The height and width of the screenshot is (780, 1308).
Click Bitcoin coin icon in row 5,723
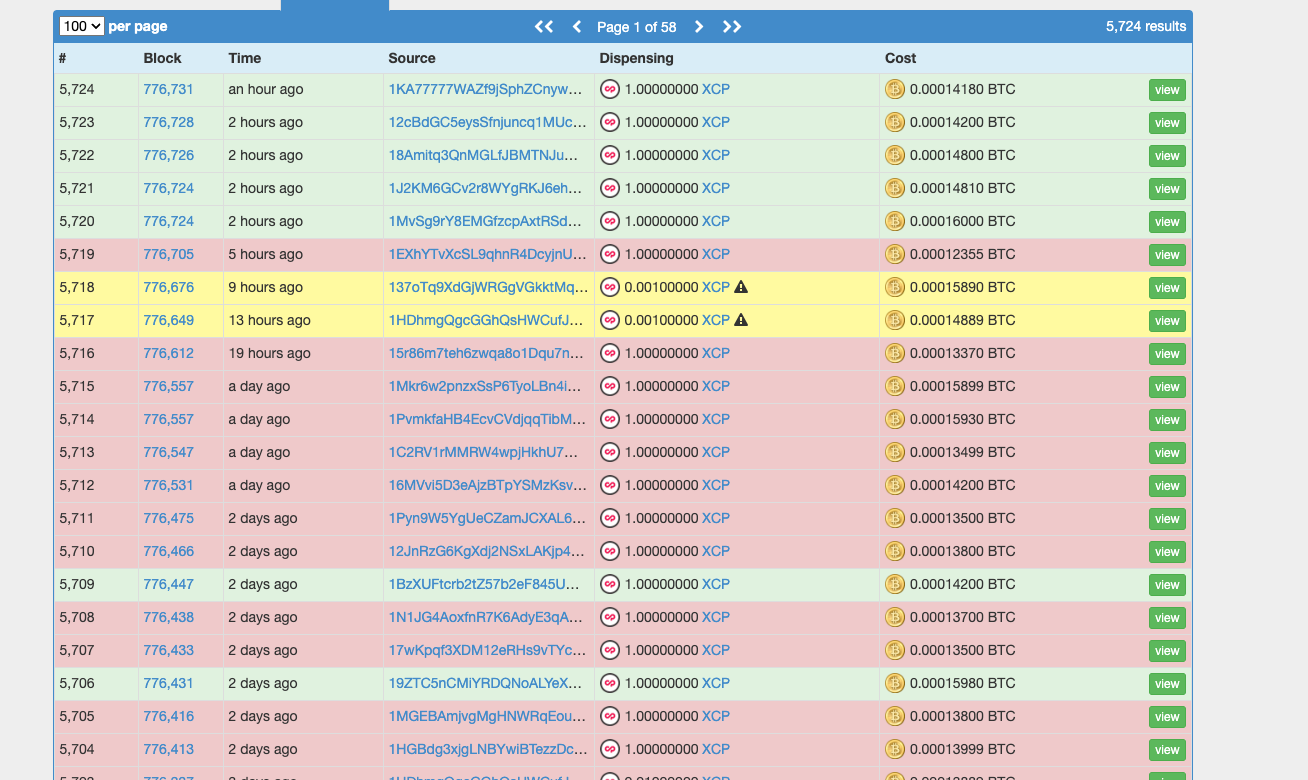coord(895,122)
